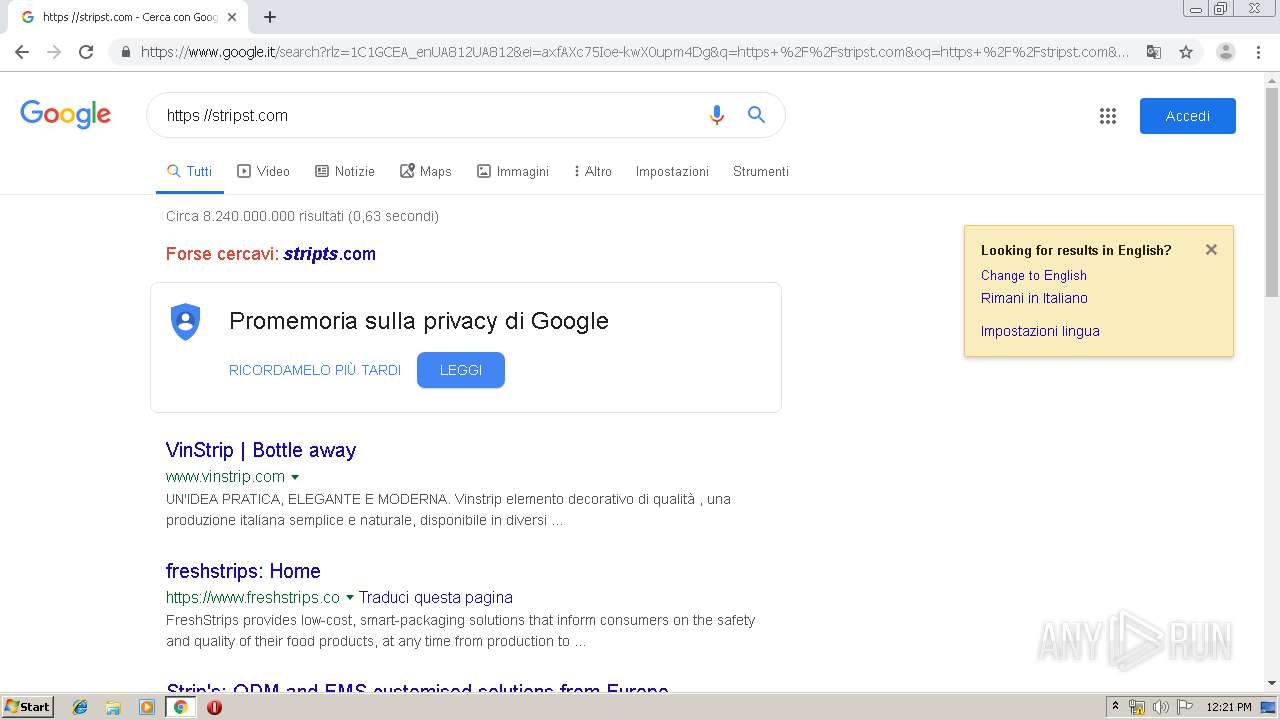1280x720 pixels.
Task: Click the address bar URL
Action: tap(635, 52)
